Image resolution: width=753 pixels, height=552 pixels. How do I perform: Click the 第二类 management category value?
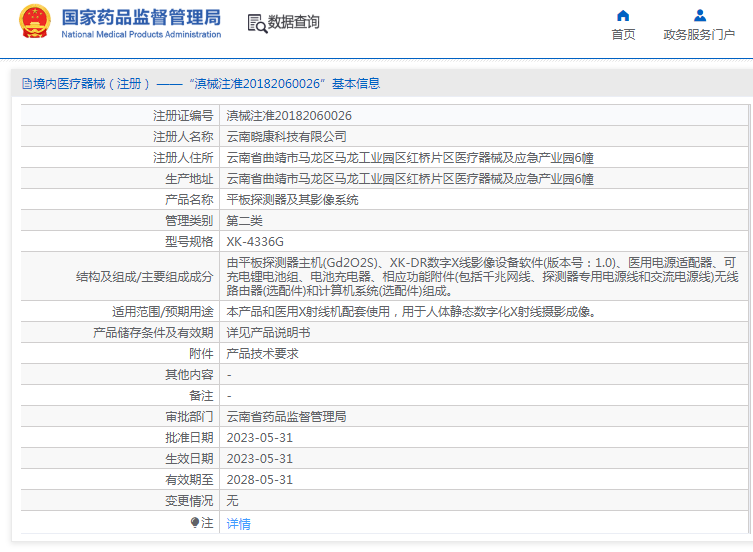click(x=244, y=221)
